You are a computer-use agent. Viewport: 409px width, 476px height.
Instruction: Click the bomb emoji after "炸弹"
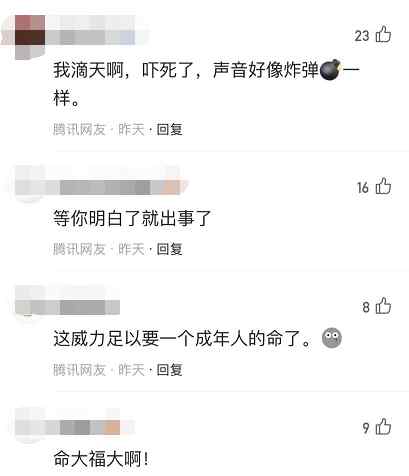330,70
